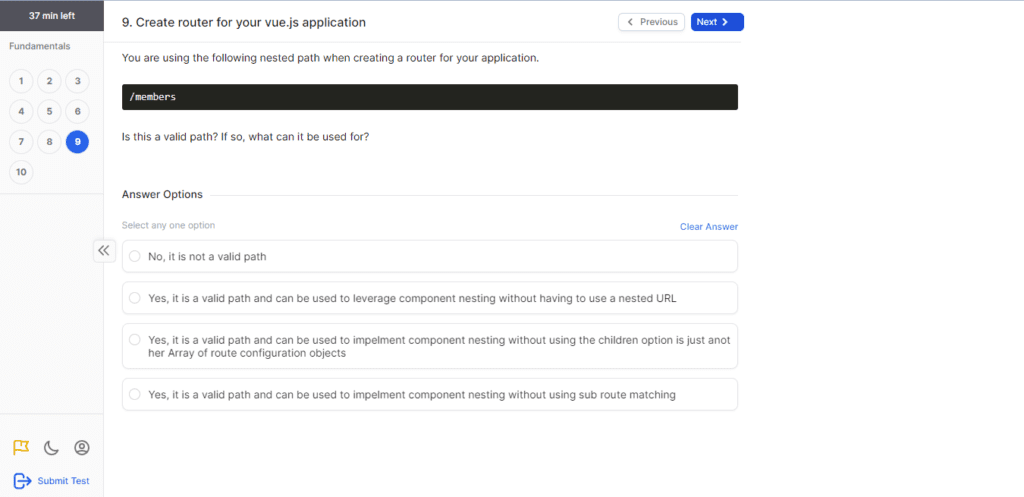Go to question 6
The width and height of the screenshot is (1024, 497).
coord(78,111)
